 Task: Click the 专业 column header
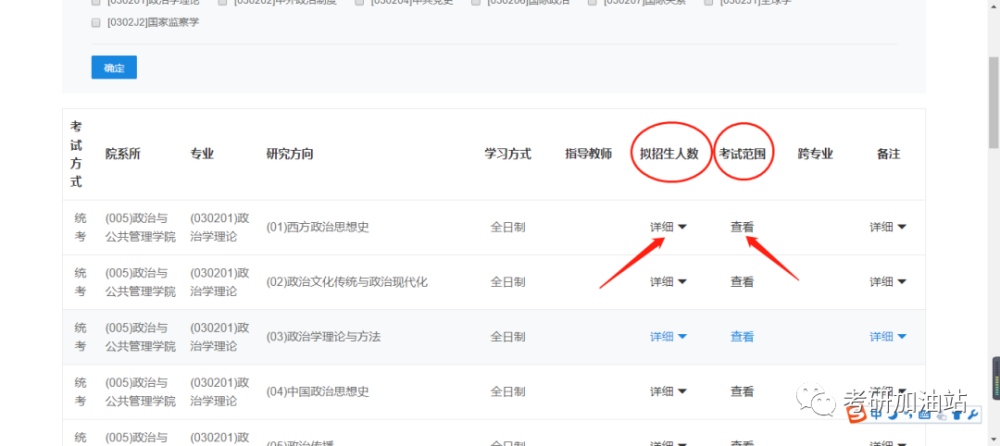tap(202, 154)
